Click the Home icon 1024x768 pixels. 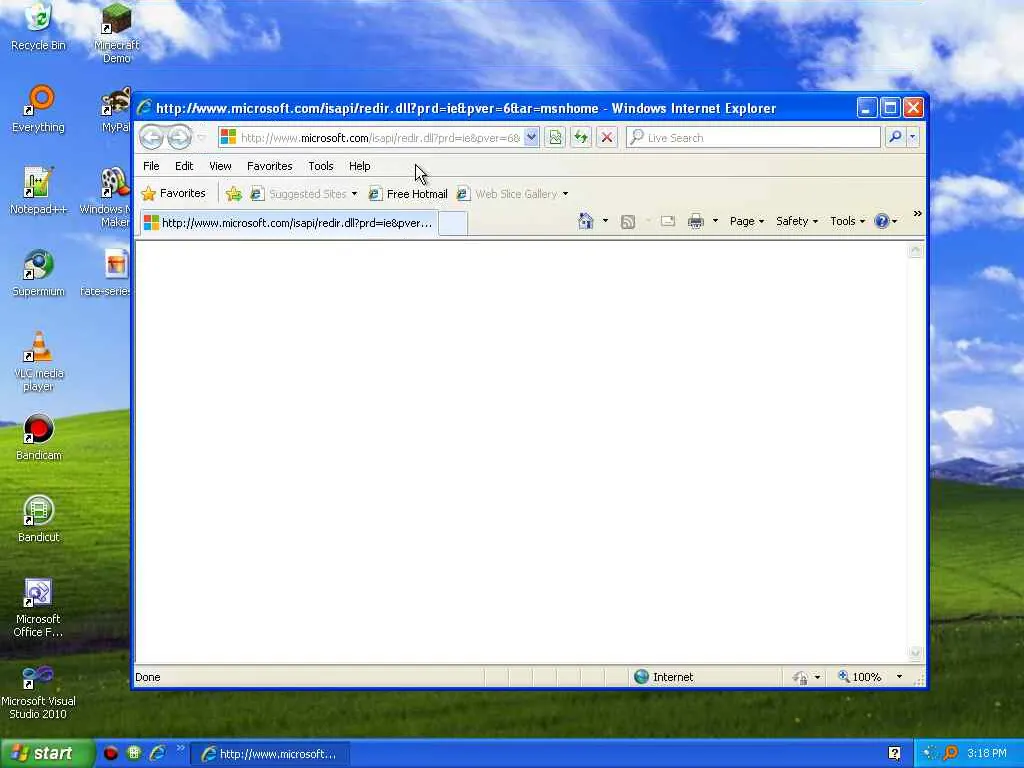(x=585, y=221)
